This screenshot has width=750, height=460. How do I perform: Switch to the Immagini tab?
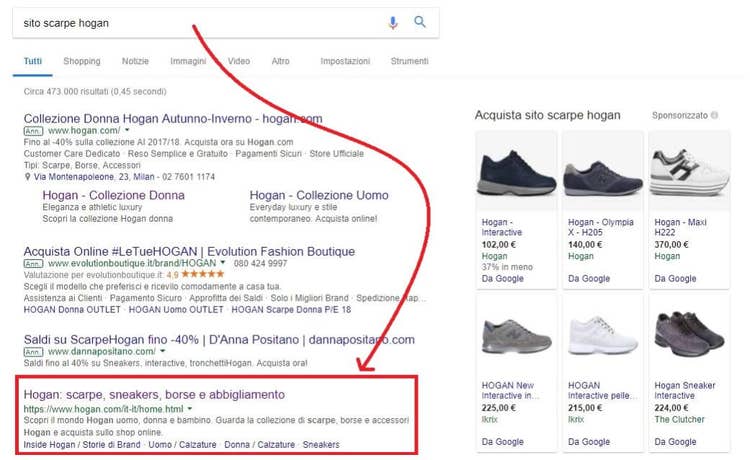click(188, 61)
